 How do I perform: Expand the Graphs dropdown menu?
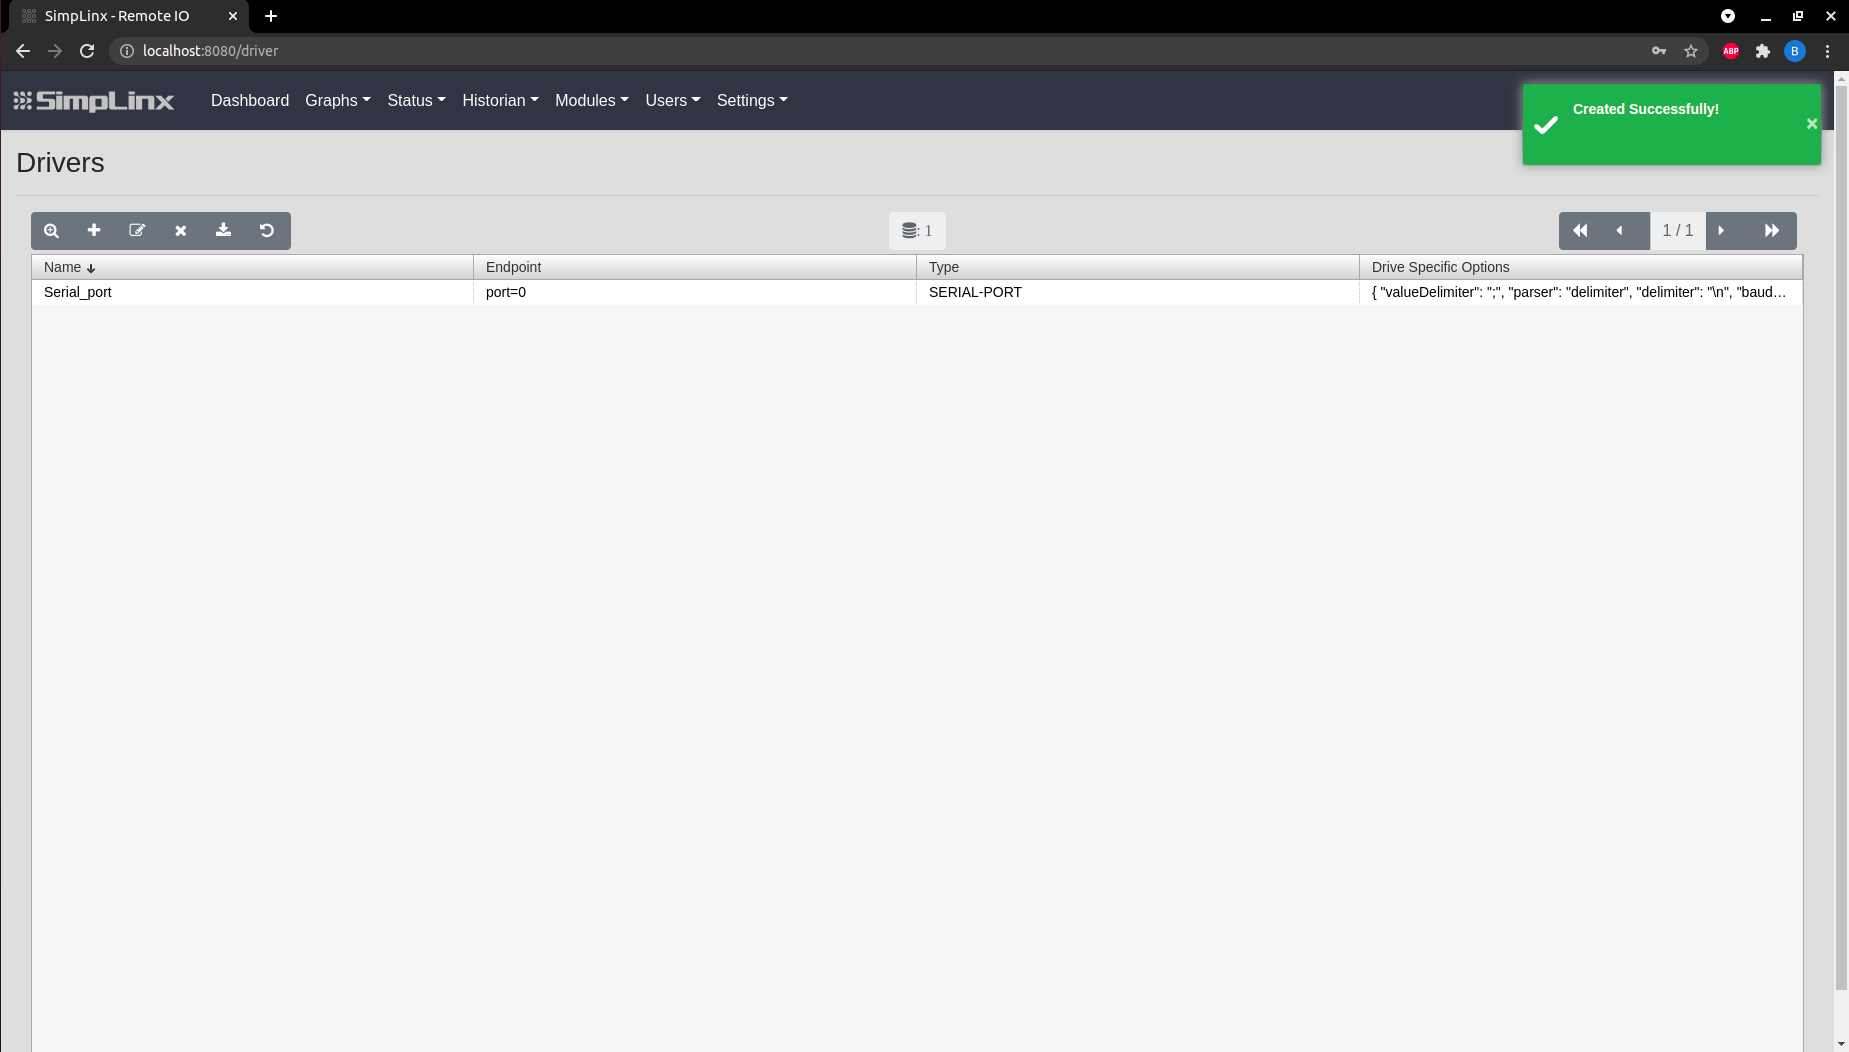(x=338, y=100)
